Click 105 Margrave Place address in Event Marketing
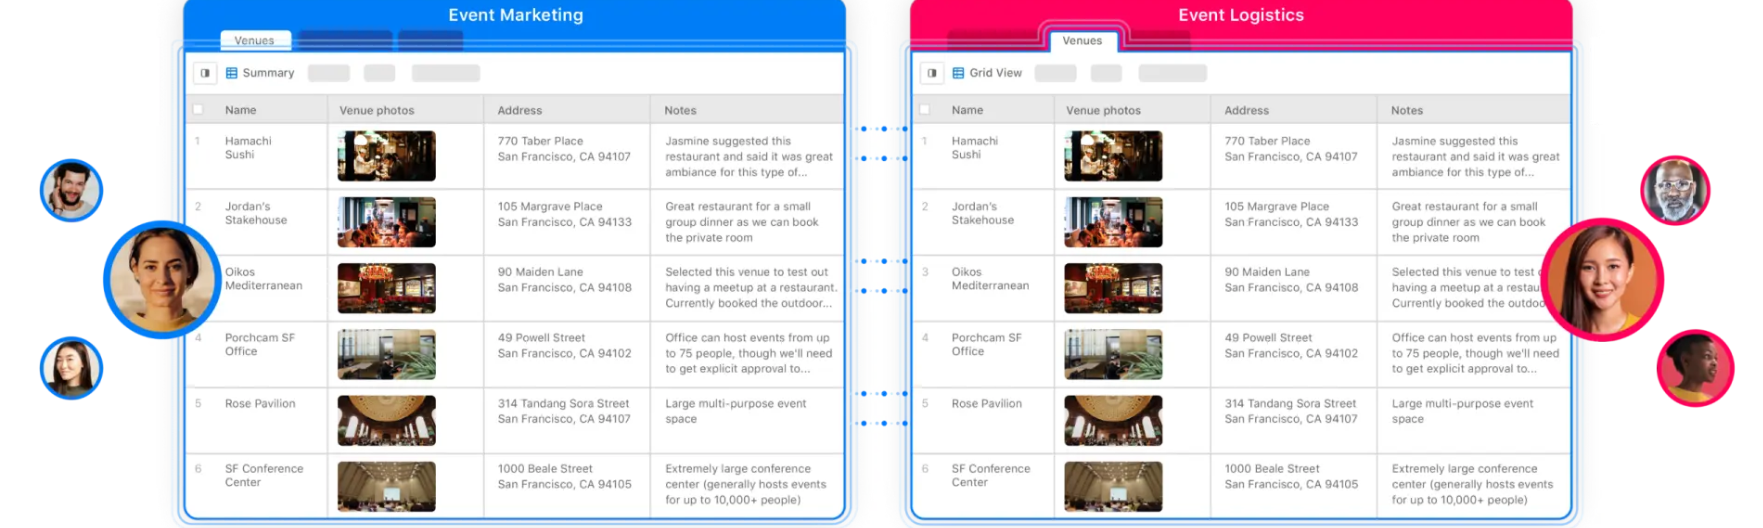Viewport: 1763px width, 528px height. [565, 215]
